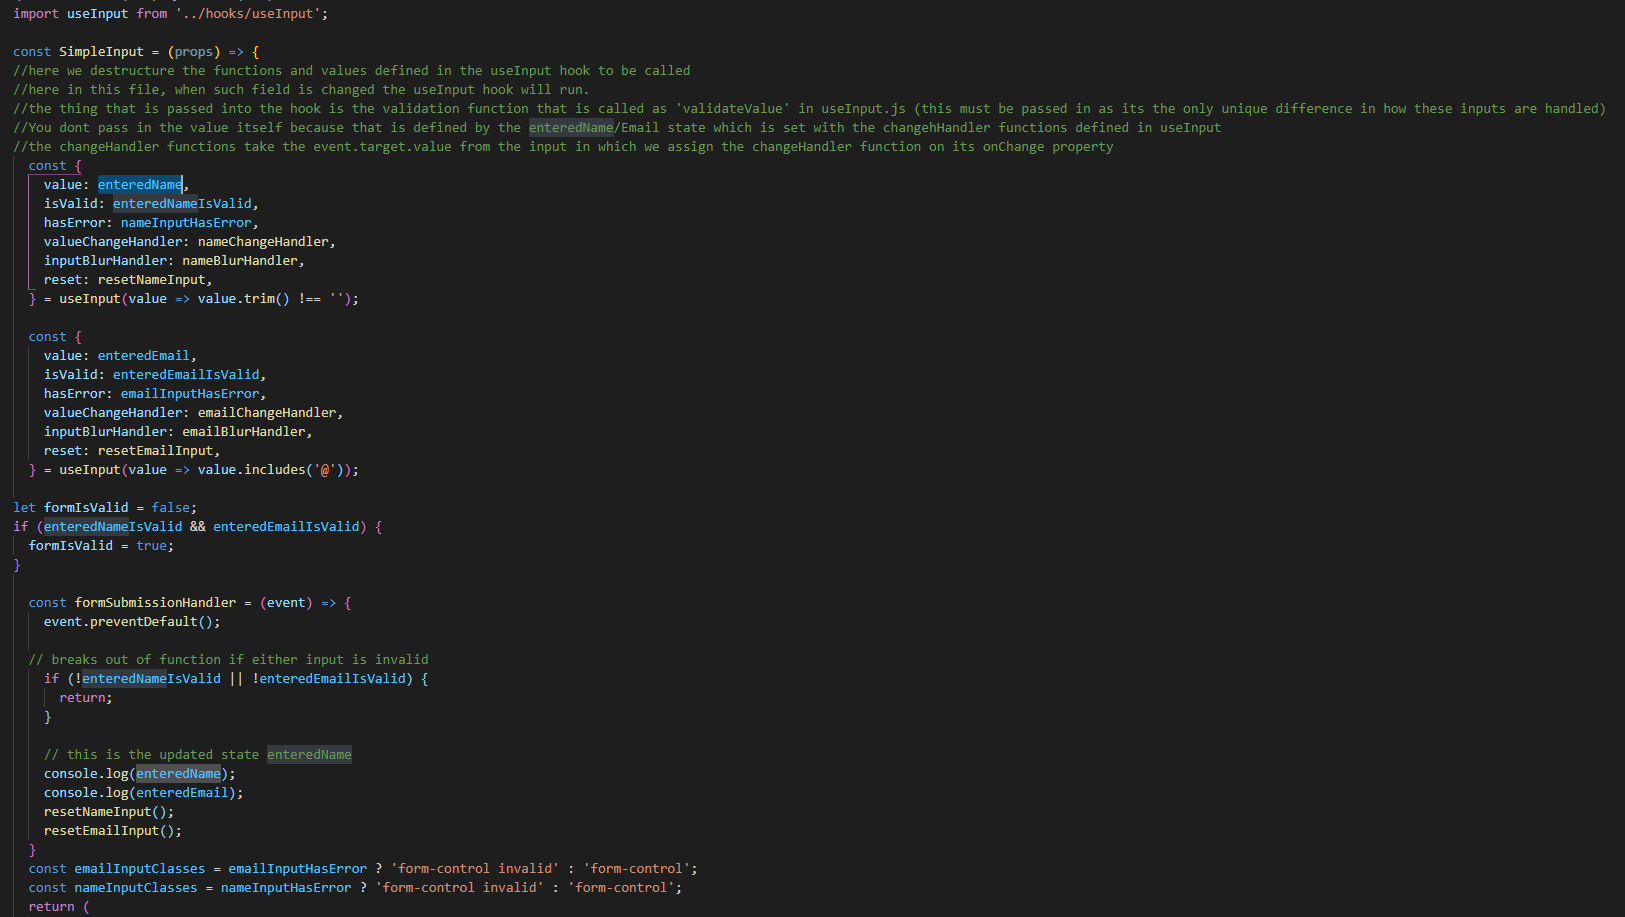This screenshot has width=1625, height=917.
Task: Click nameBlurHandler identifier
Action: point(240,261)
